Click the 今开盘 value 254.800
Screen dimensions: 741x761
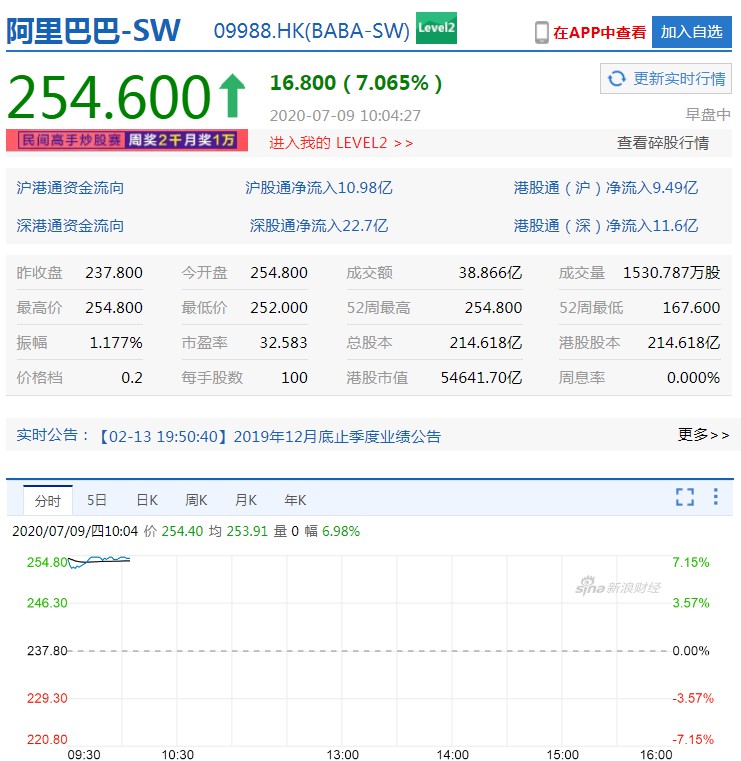pyautogui.click(x=279, y=273)
